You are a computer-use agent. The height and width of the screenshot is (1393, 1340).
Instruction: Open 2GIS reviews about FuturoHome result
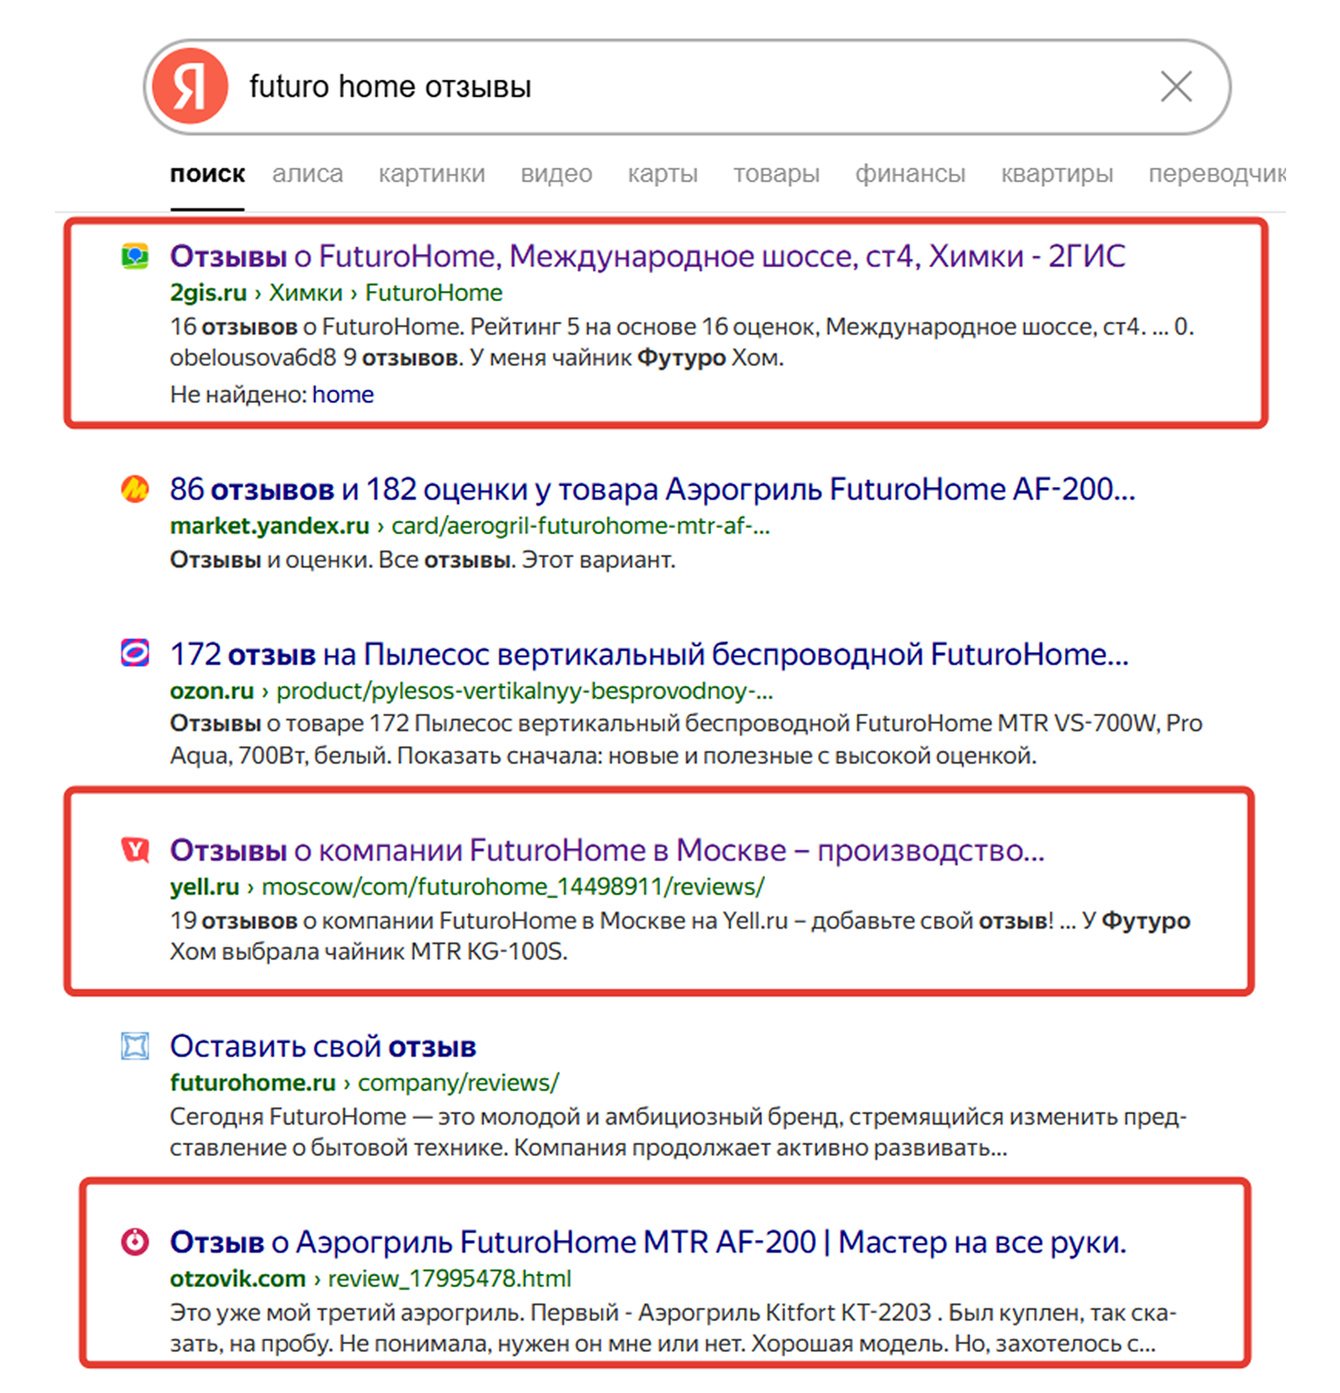647,257
